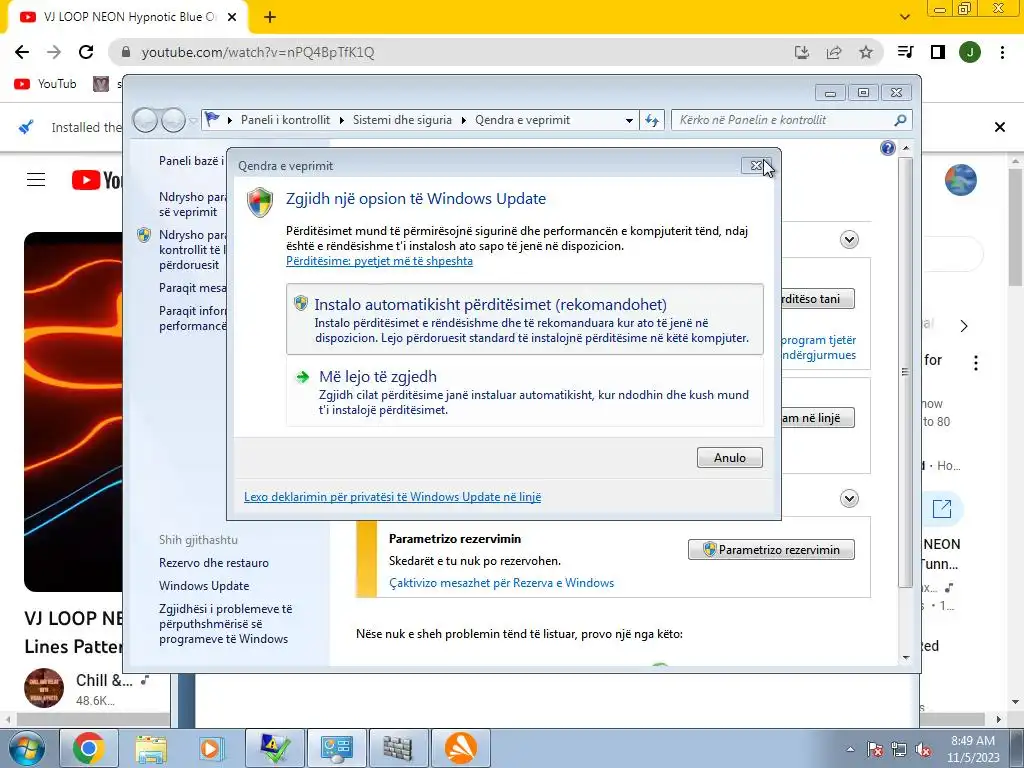Click the firewall brick wall taskbar icon

click(x=398, y=748)
